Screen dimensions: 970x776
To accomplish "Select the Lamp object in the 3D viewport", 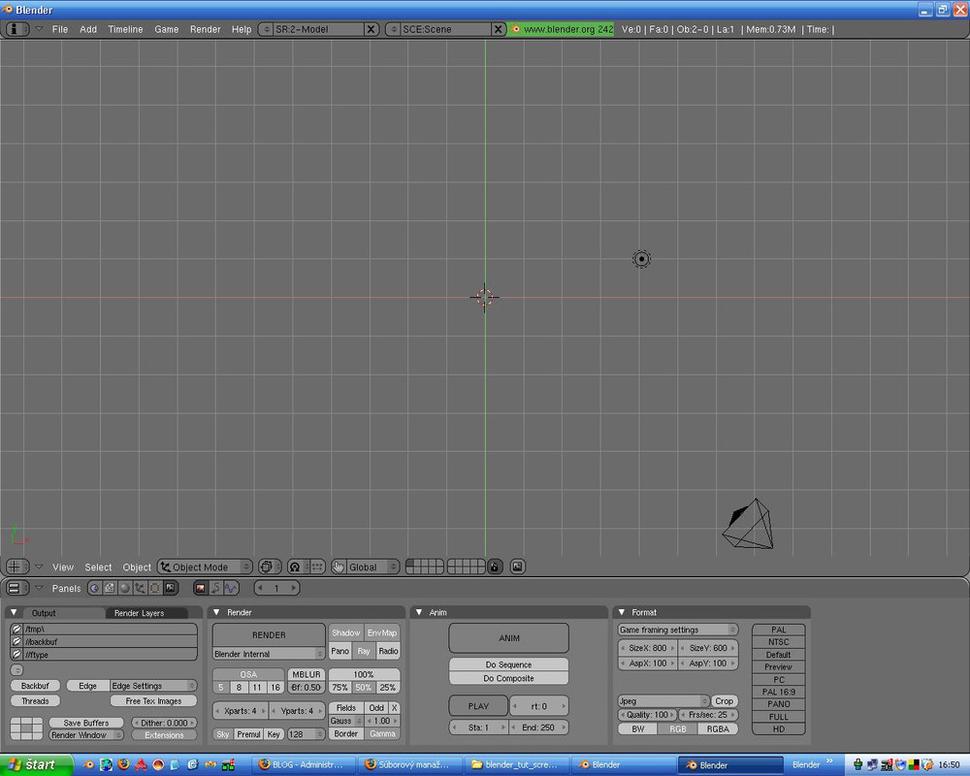I will point(642,259).
